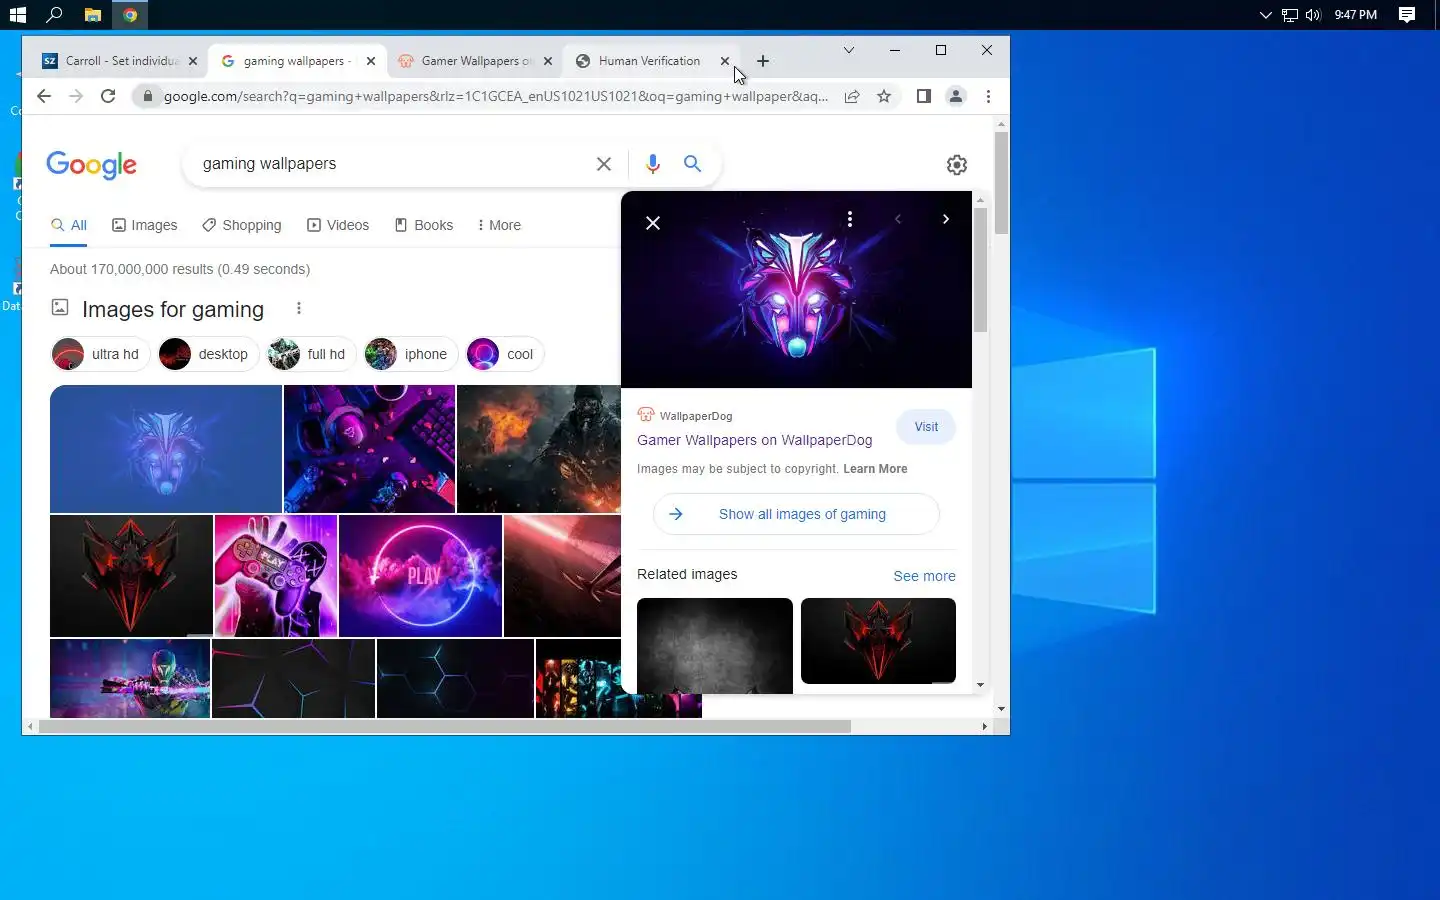Select the desktop chip

[208, 354]
